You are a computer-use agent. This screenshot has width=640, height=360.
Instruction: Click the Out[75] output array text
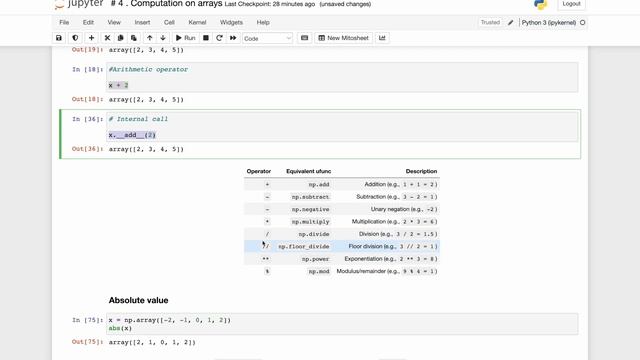click(x=152, y=342)
